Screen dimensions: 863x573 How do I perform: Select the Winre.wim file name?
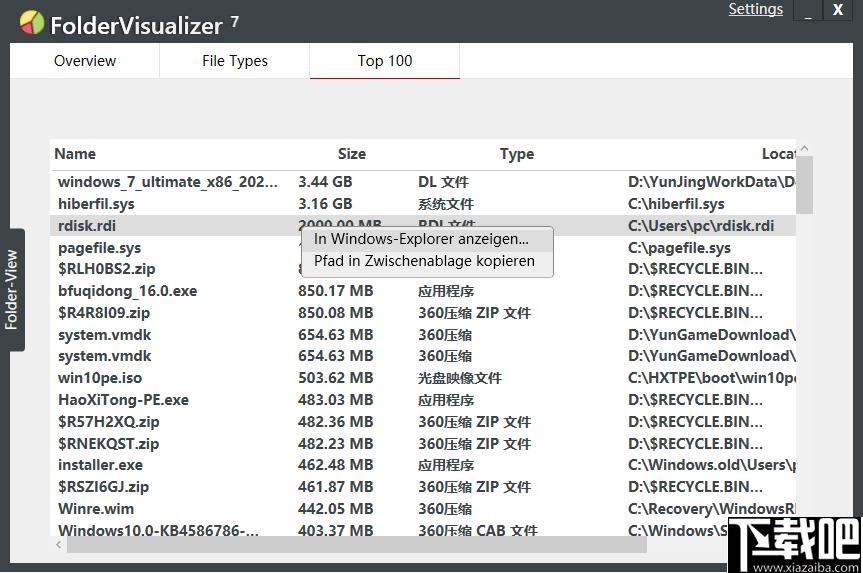pyautogui.click(x=96, y=509)
